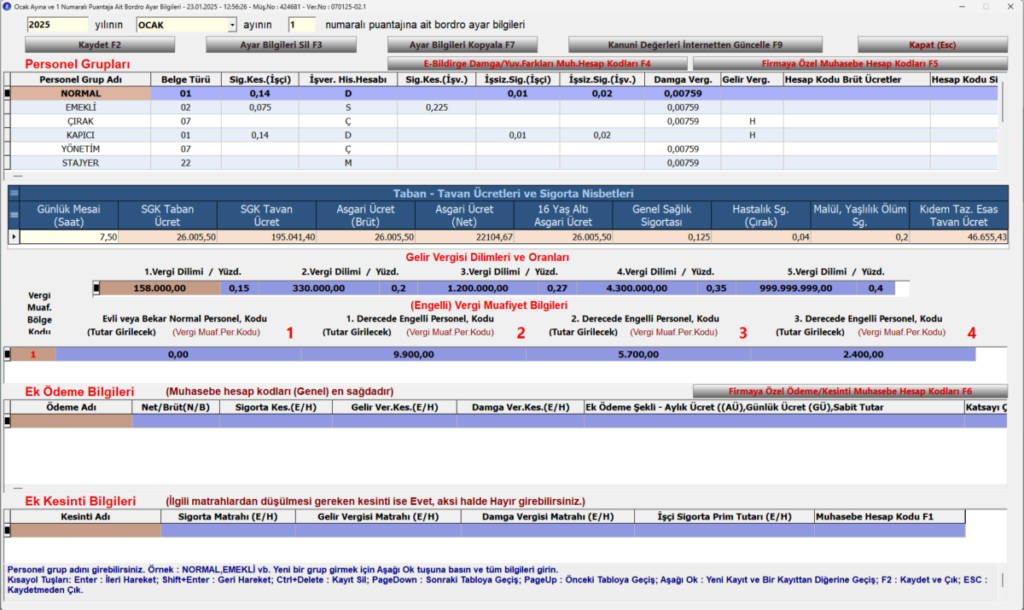Click the year input field showing 2025
Image resolution: width=1024 pixels, height=610 pixels.
tap(57, 25)
